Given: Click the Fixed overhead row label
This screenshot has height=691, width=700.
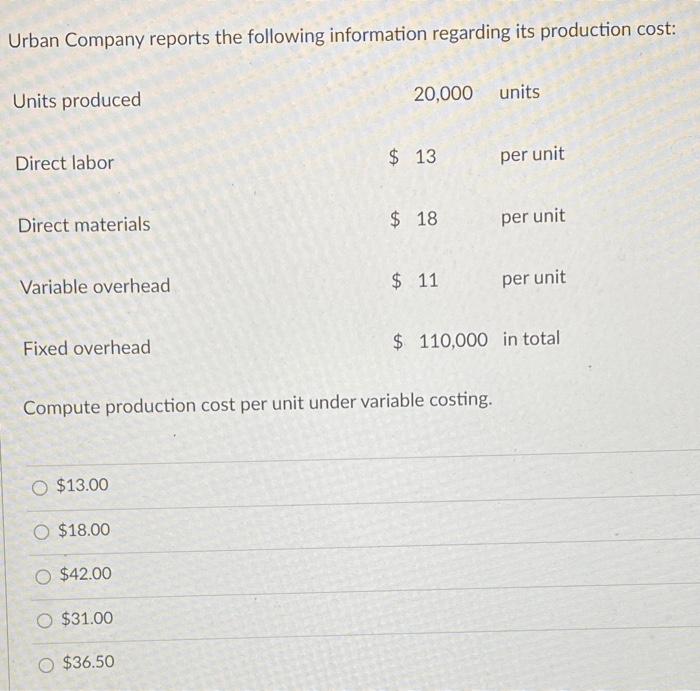Looking at the screenshot, I should click(87, 348).
